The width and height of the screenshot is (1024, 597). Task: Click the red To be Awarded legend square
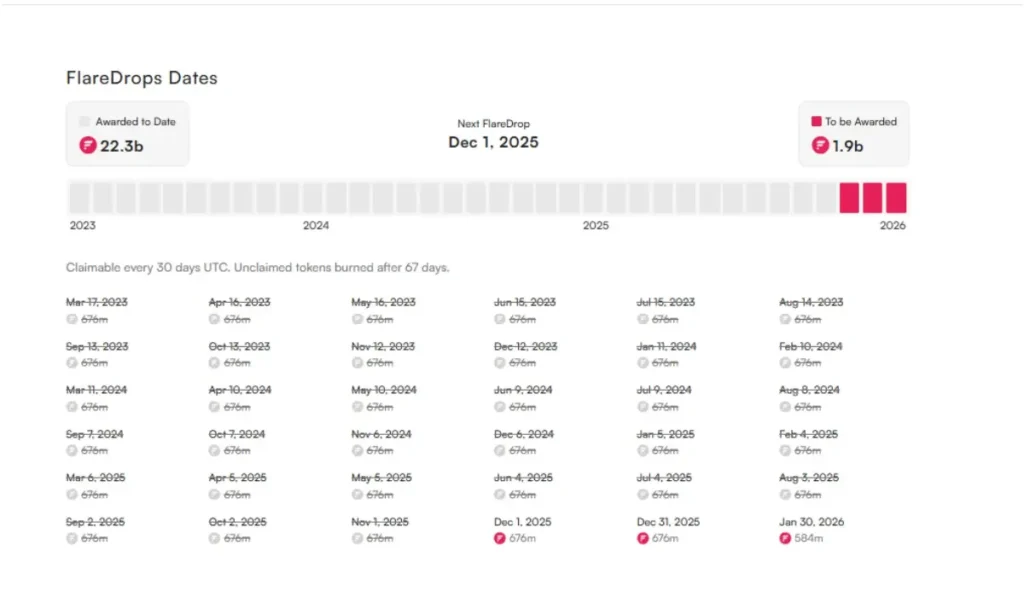click(816, 122)
